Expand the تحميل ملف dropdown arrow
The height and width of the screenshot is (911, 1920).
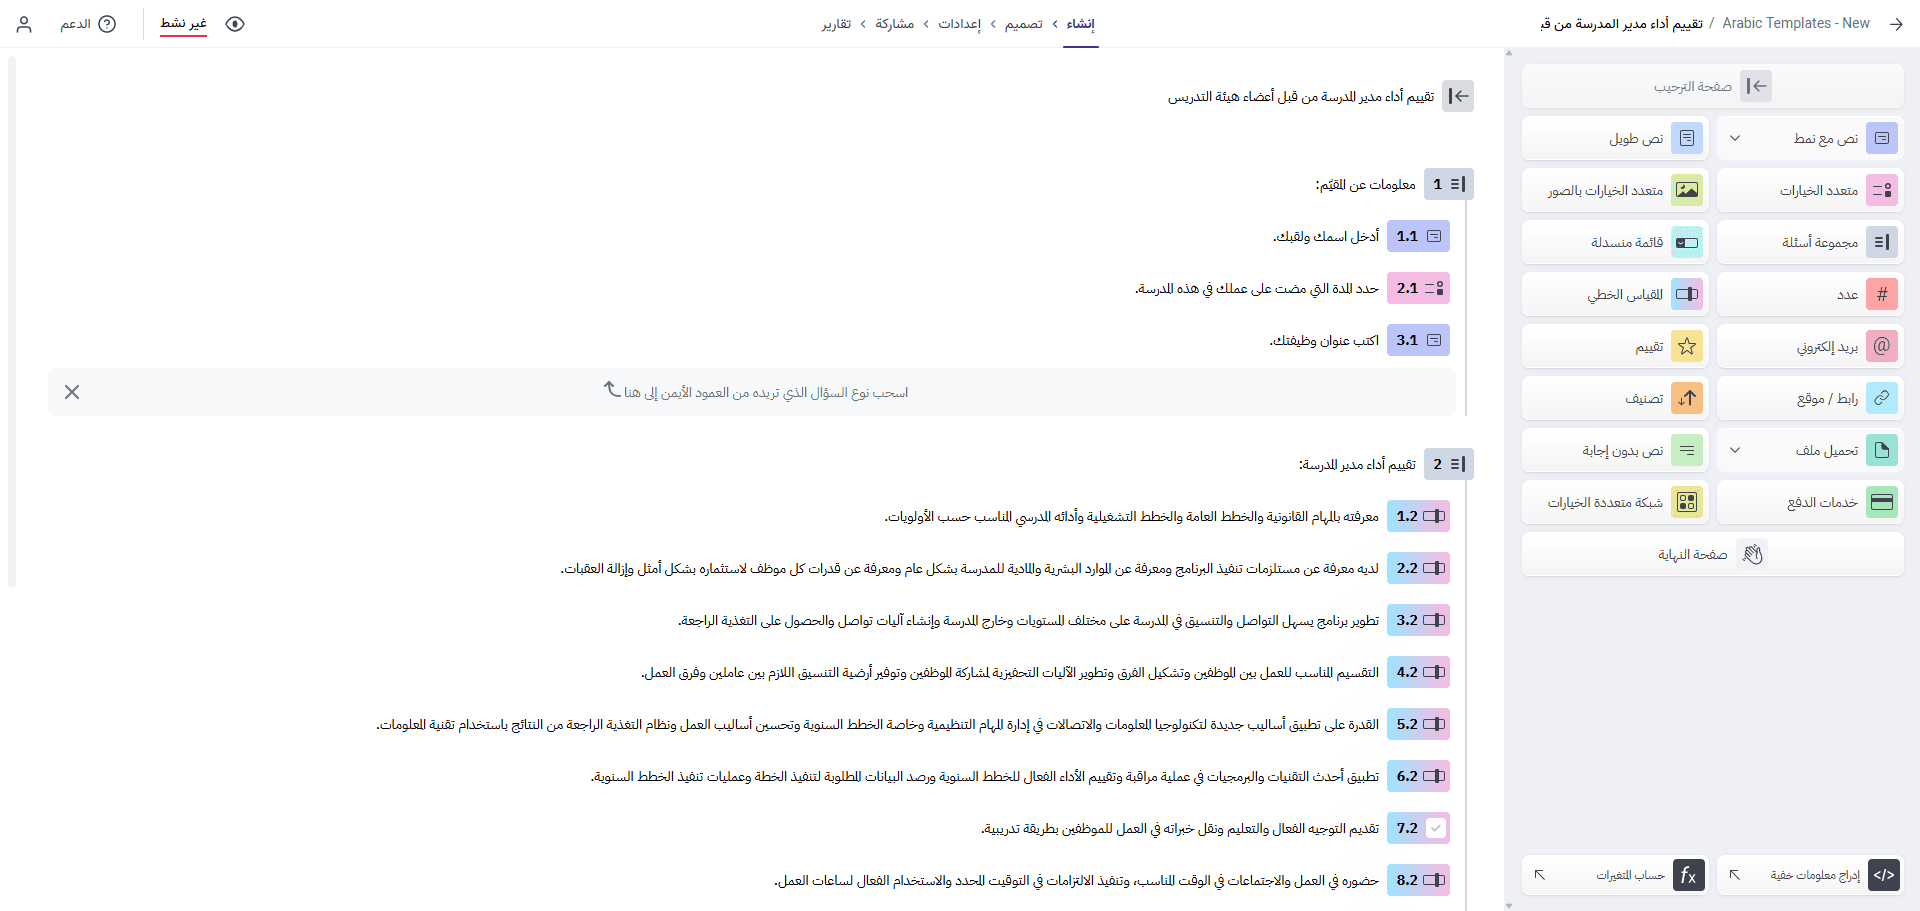point(1735,450)
